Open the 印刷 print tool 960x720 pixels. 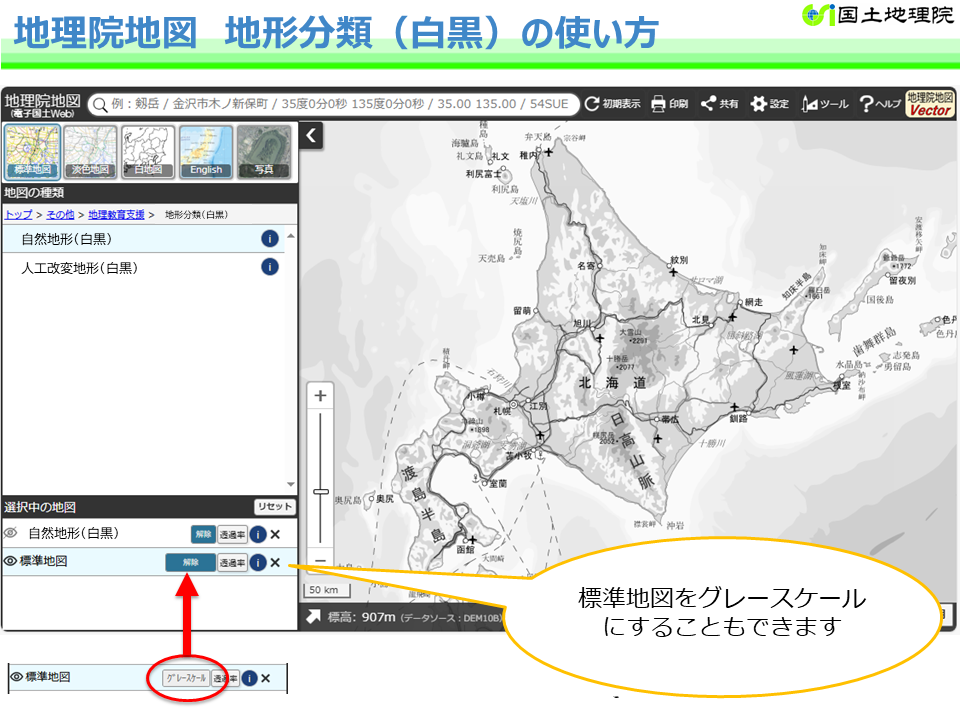pos(670,104)
